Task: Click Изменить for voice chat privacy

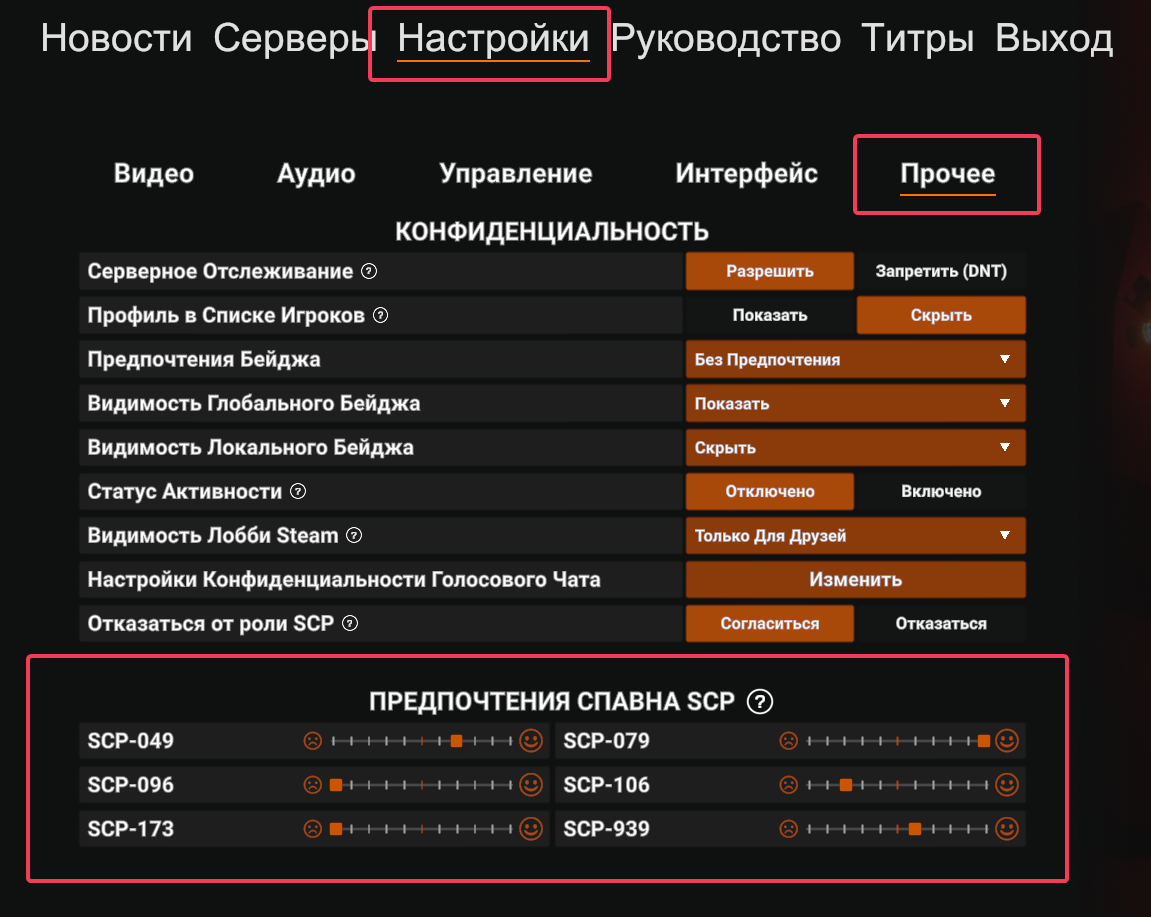Action: [855, 580]
